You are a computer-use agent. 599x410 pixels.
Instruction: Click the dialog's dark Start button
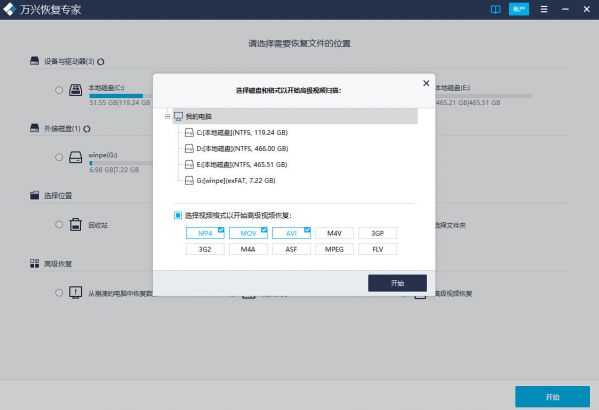pyautogui.click(x=397, y=283)
